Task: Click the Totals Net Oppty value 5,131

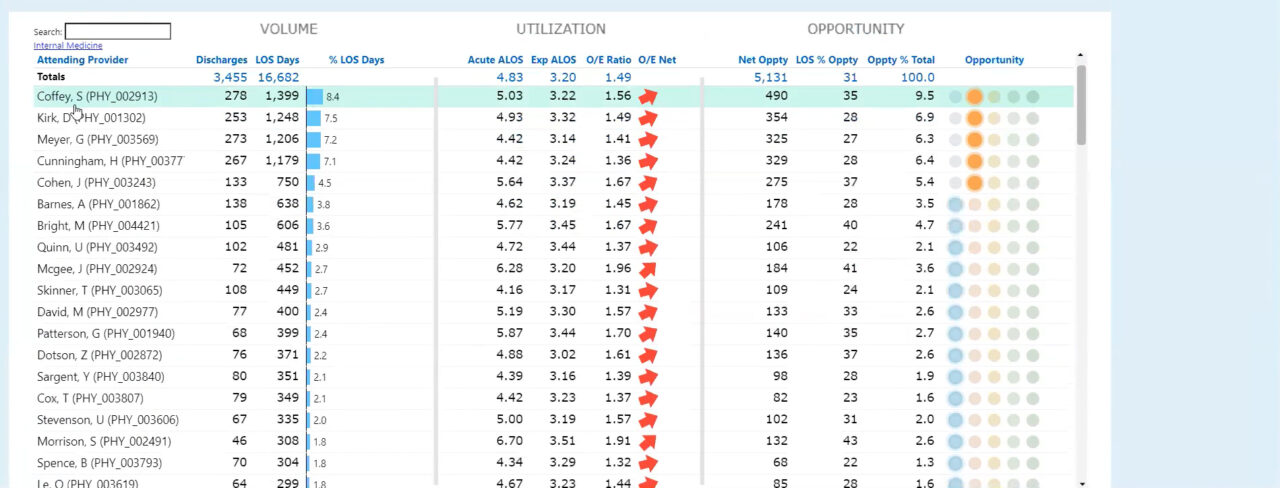Action: pos(771,77)
